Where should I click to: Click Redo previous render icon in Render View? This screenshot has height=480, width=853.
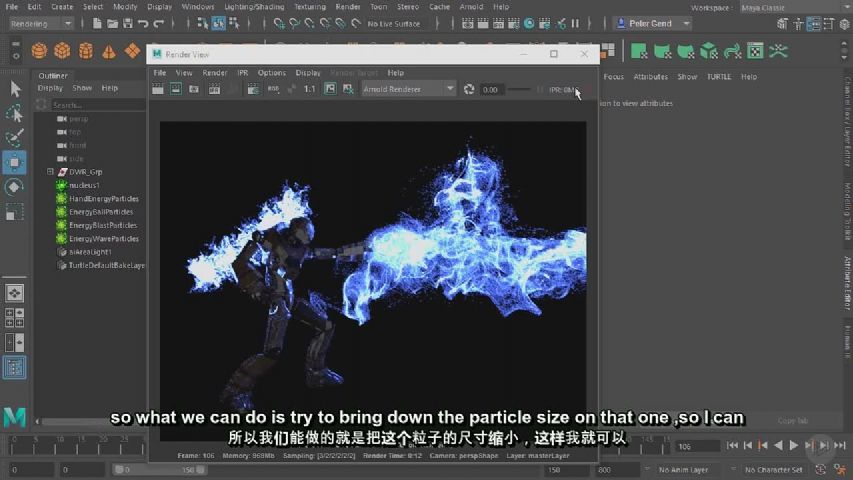pos(158,89)
